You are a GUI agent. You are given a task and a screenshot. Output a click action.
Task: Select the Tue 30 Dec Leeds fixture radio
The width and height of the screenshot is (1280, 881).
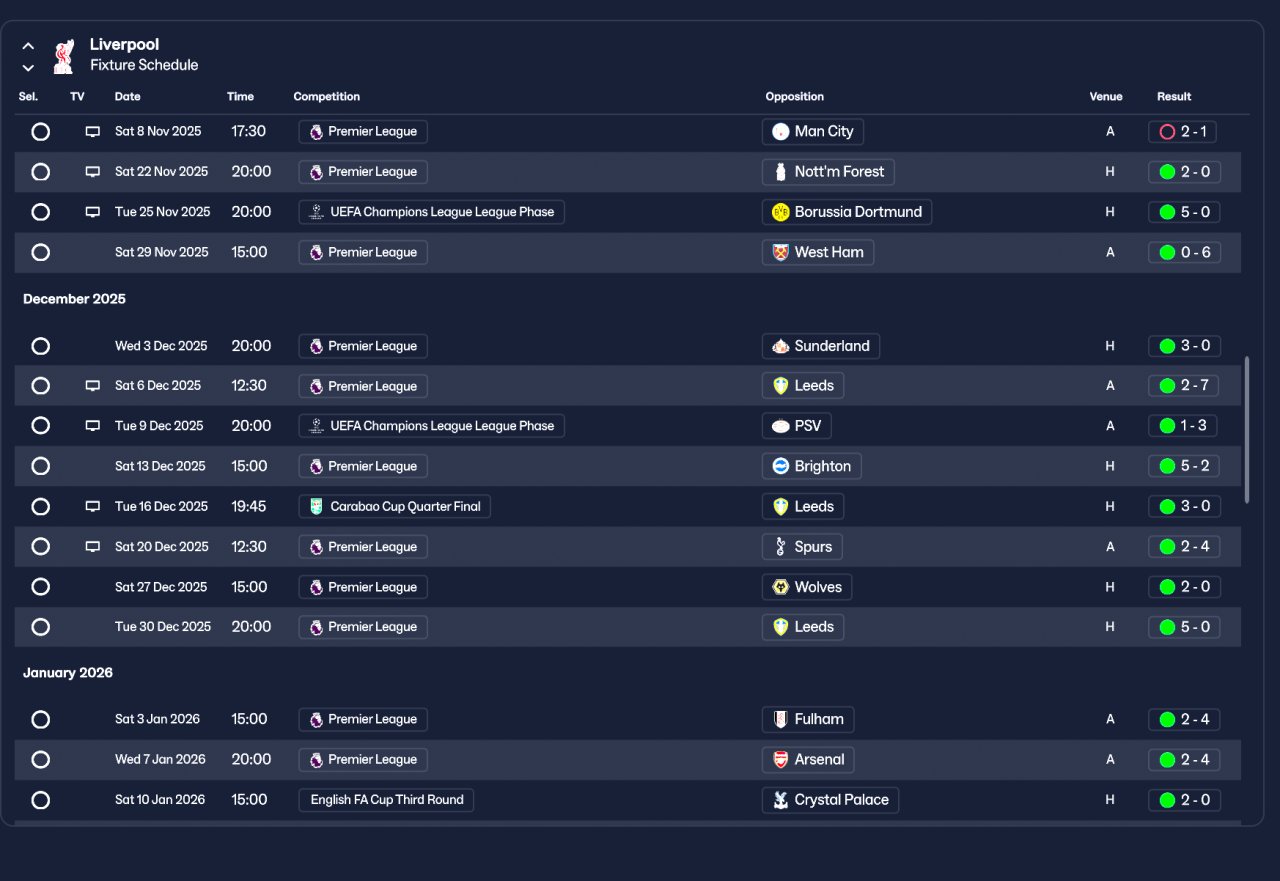(x=40, y=627)
